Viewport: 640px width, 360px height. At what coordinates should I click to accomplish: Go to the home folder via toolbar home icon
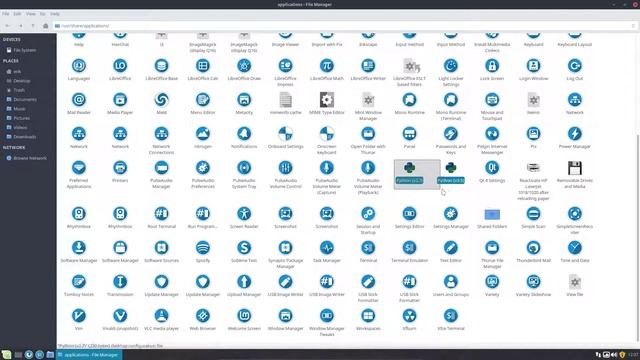click(46, 26)
